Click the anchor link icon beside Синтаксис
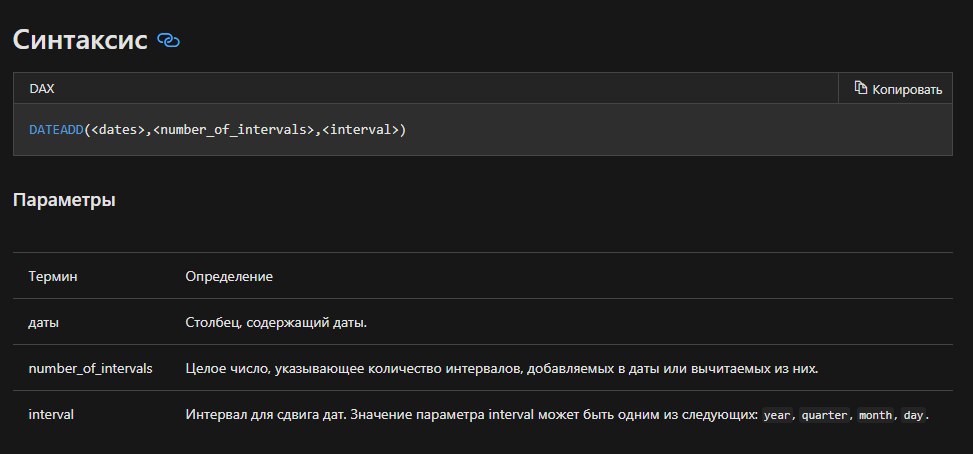Viewport: 973px width, 454px height. pyautogui.click(x=168, y=41)
